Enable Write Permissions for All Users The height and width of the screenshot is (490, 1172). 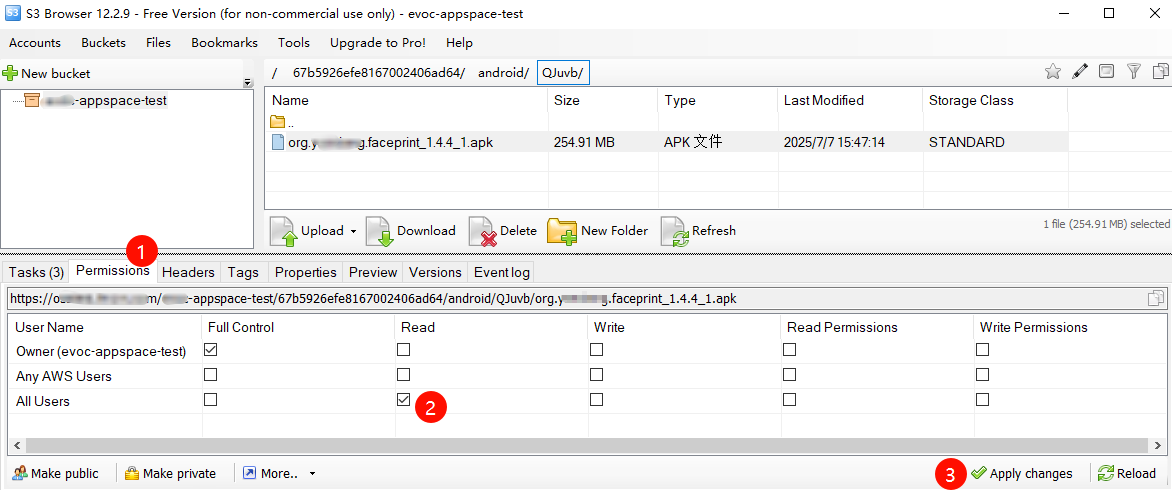coord(982,400)
